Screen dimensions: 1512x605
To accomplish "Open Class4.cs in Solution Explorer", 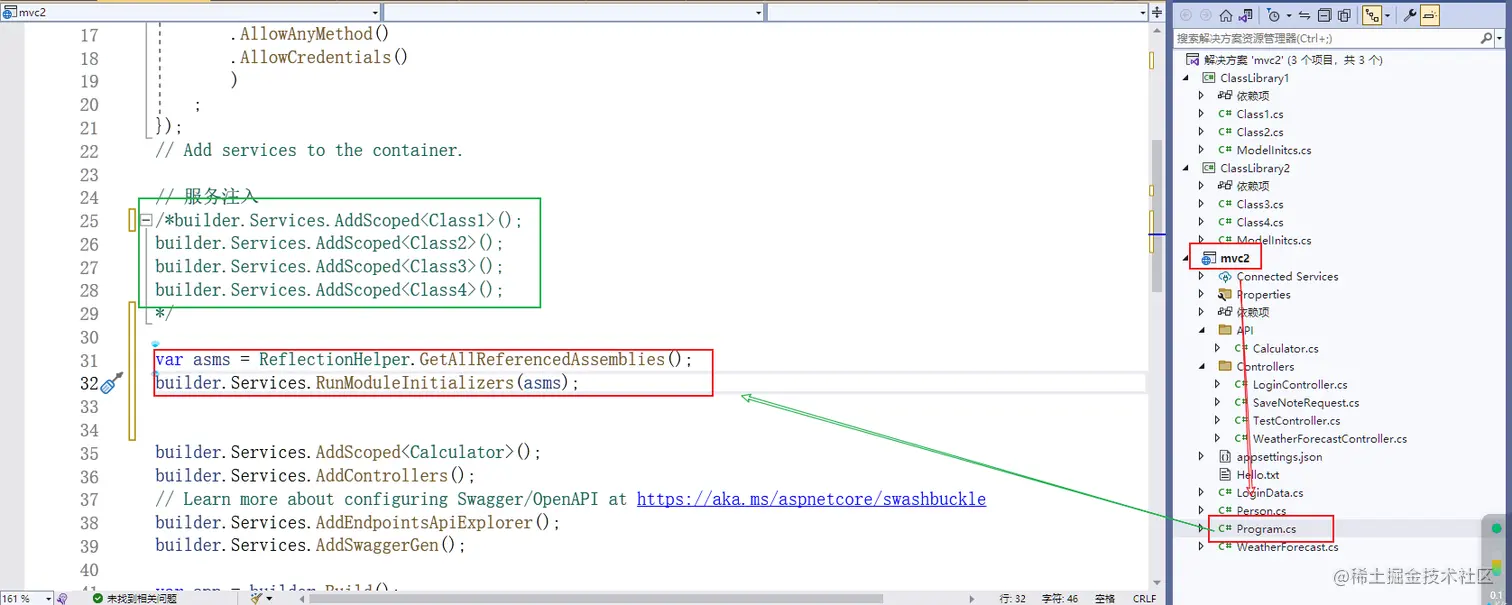I will click(1259, 222).
